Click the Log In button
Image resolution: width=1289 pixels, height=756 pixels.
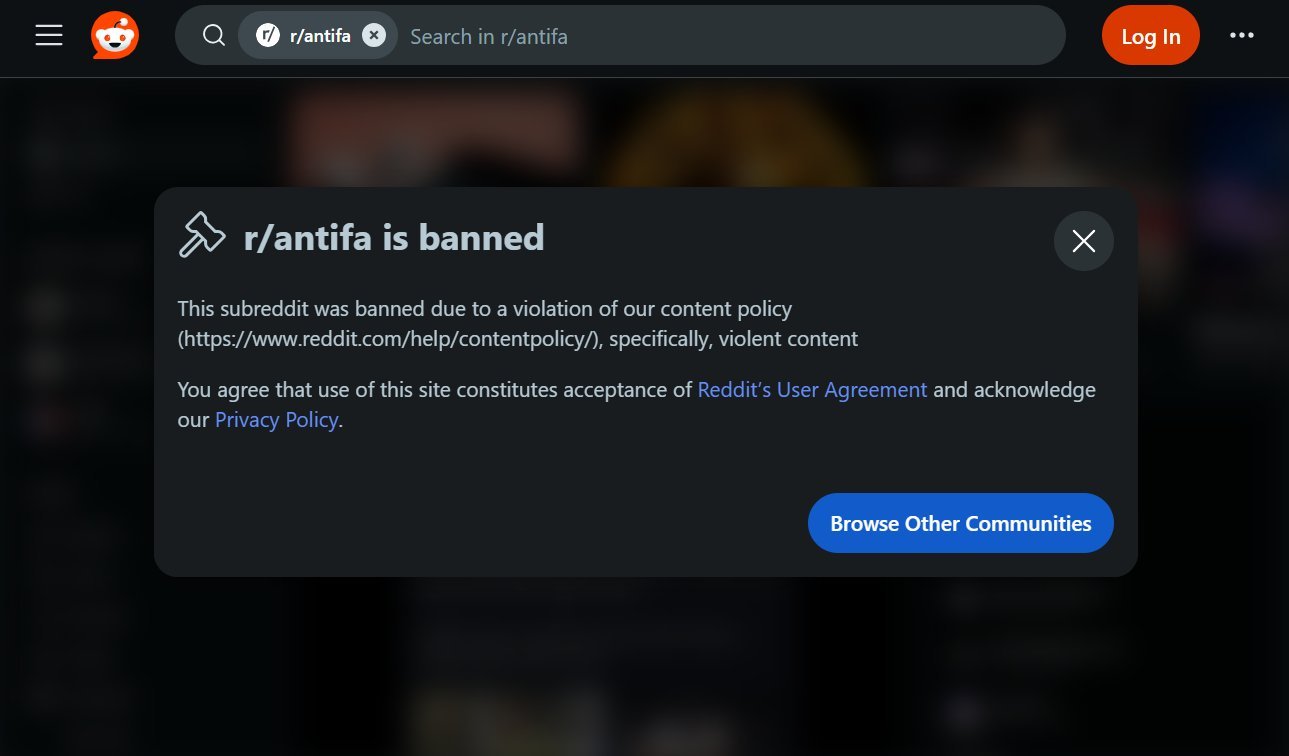tap(1150, 36)
